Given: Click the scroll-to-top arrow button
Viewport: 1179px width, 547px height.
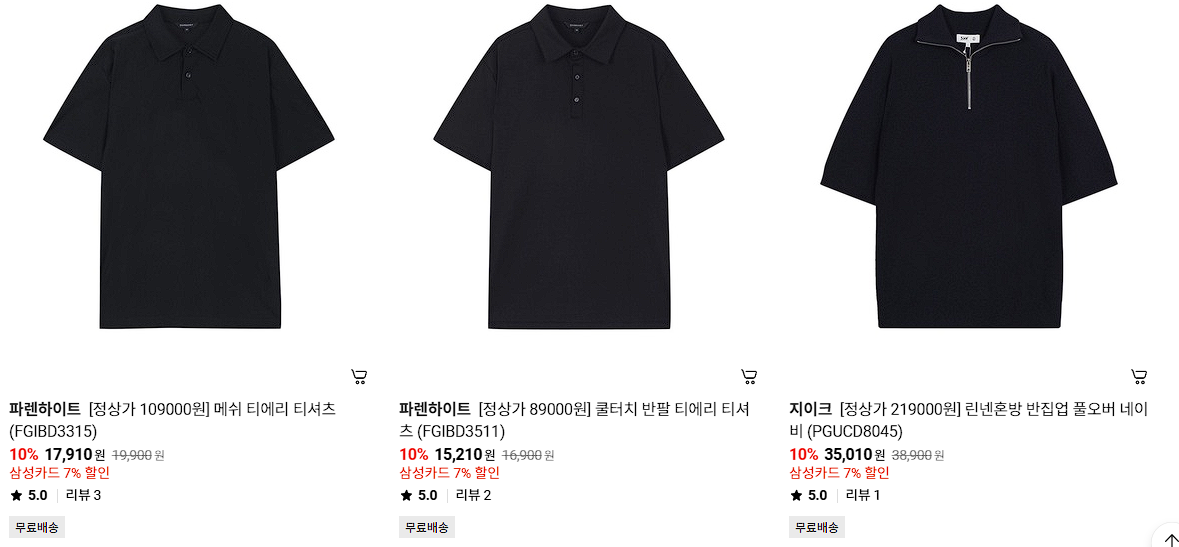Looking at the screenshot, I should pos(1165,537).
